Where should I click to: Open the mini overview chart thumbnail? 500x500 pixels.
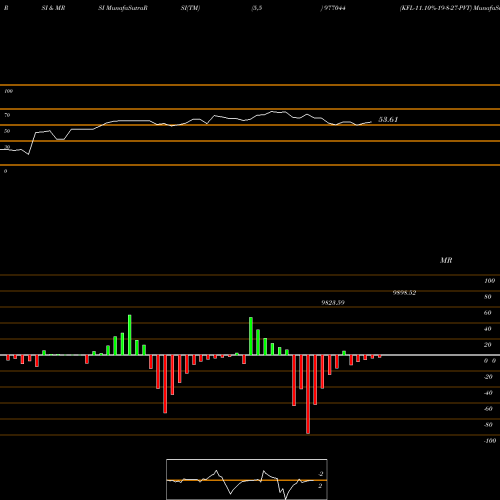tap(247, 479)
